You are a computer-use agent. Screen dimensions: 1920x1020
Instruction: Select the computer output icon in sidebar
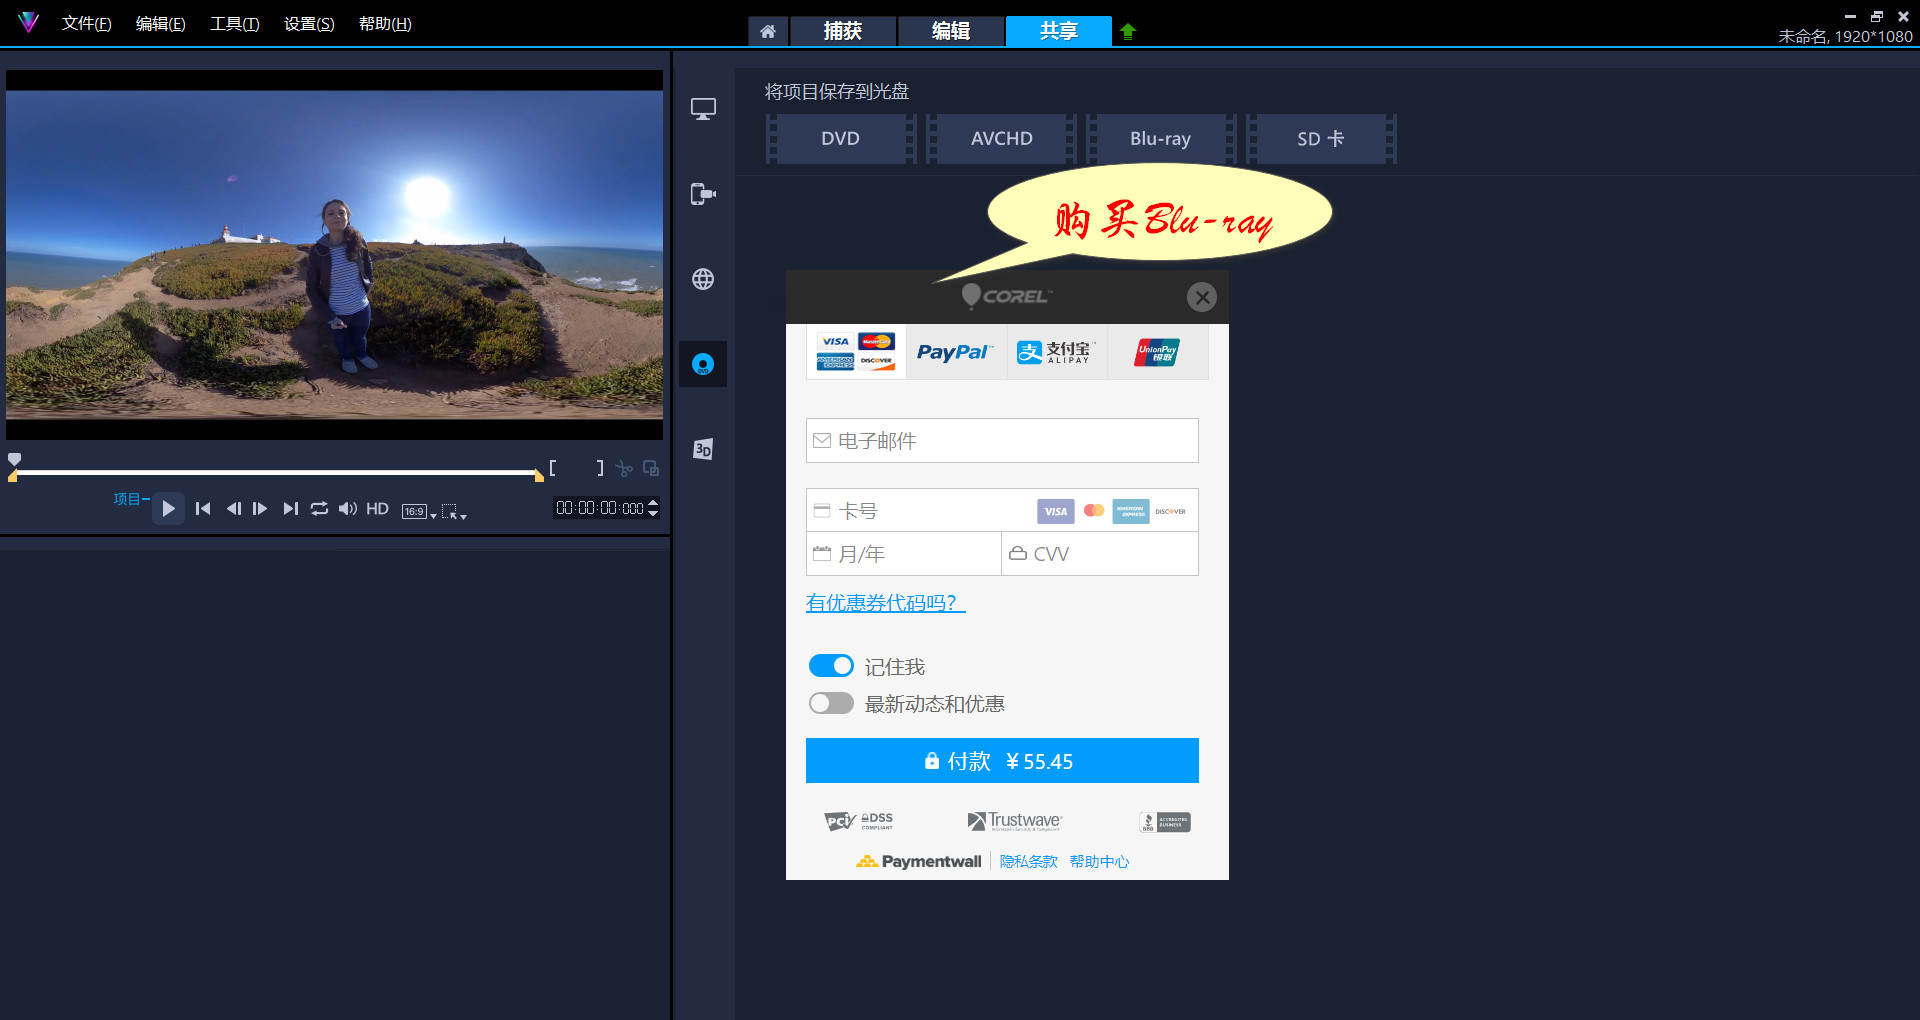[x=703, y=109]
